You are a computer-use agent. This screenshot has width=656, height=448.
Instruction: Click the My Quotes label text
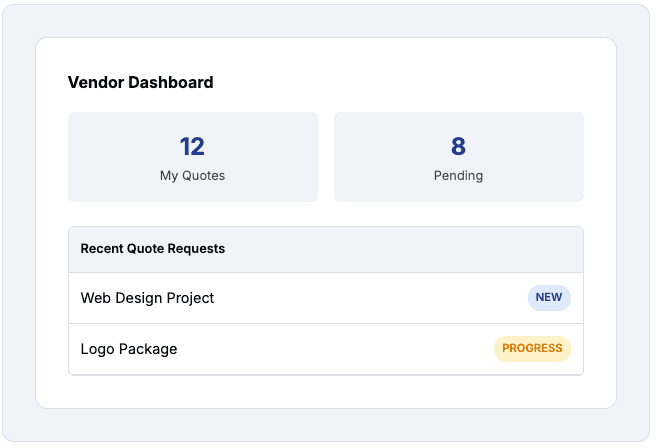pos(192,176)
